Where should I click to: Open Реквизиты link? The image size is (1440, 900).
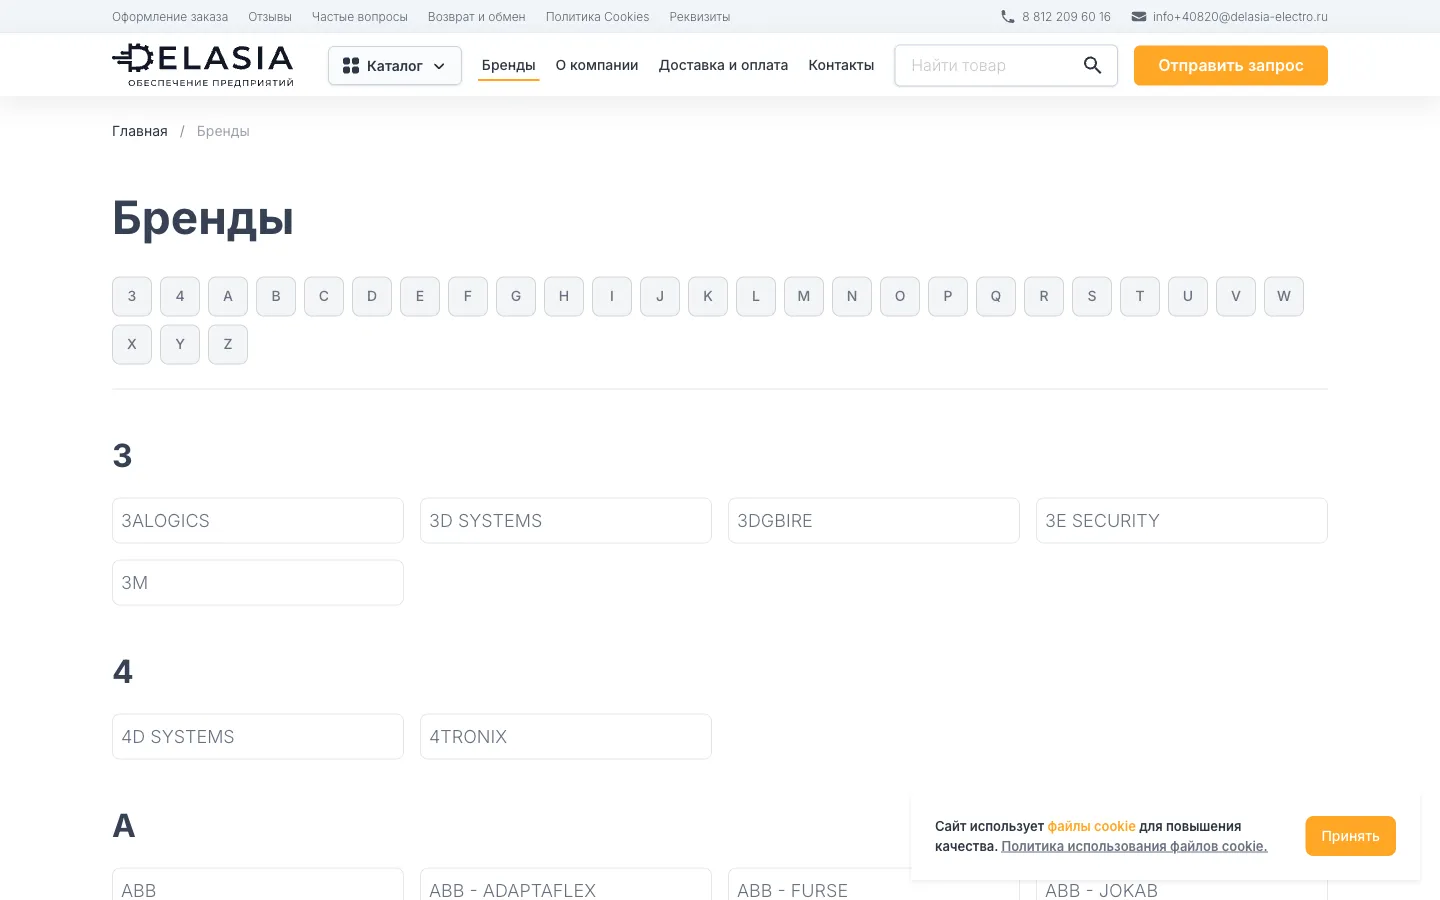pyautogui.click(x=700, y=17)
